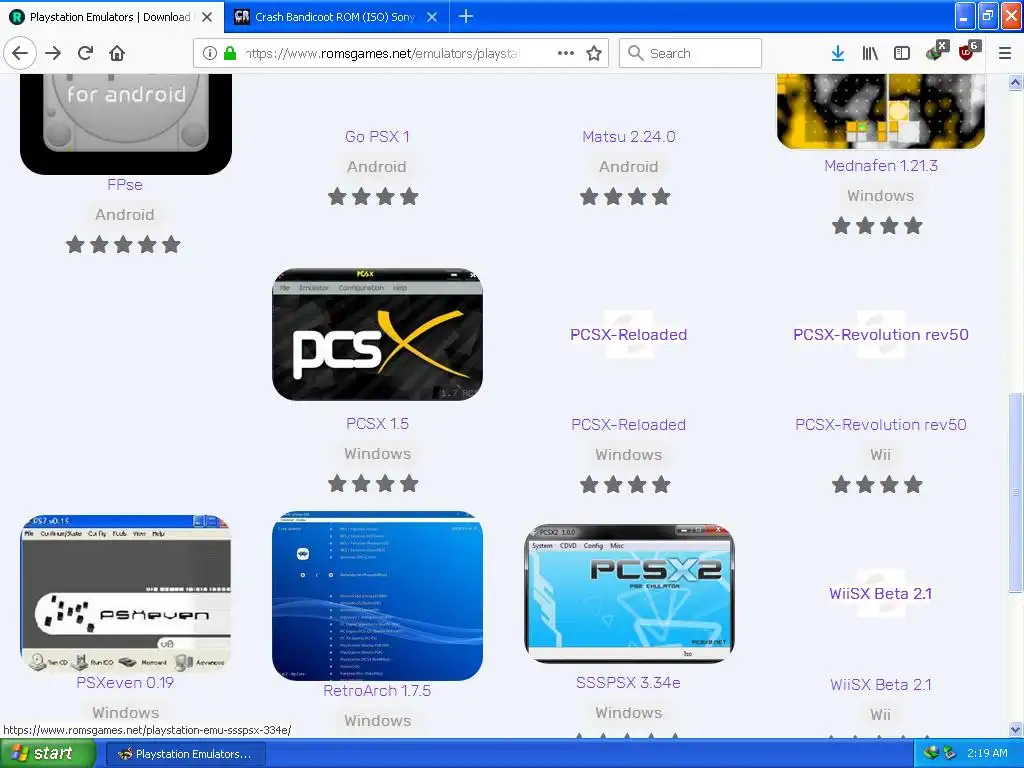Click the PCSX2 emulator screenshot thumbnail
Screen dimensions: 1024x768
coord(630,594)
